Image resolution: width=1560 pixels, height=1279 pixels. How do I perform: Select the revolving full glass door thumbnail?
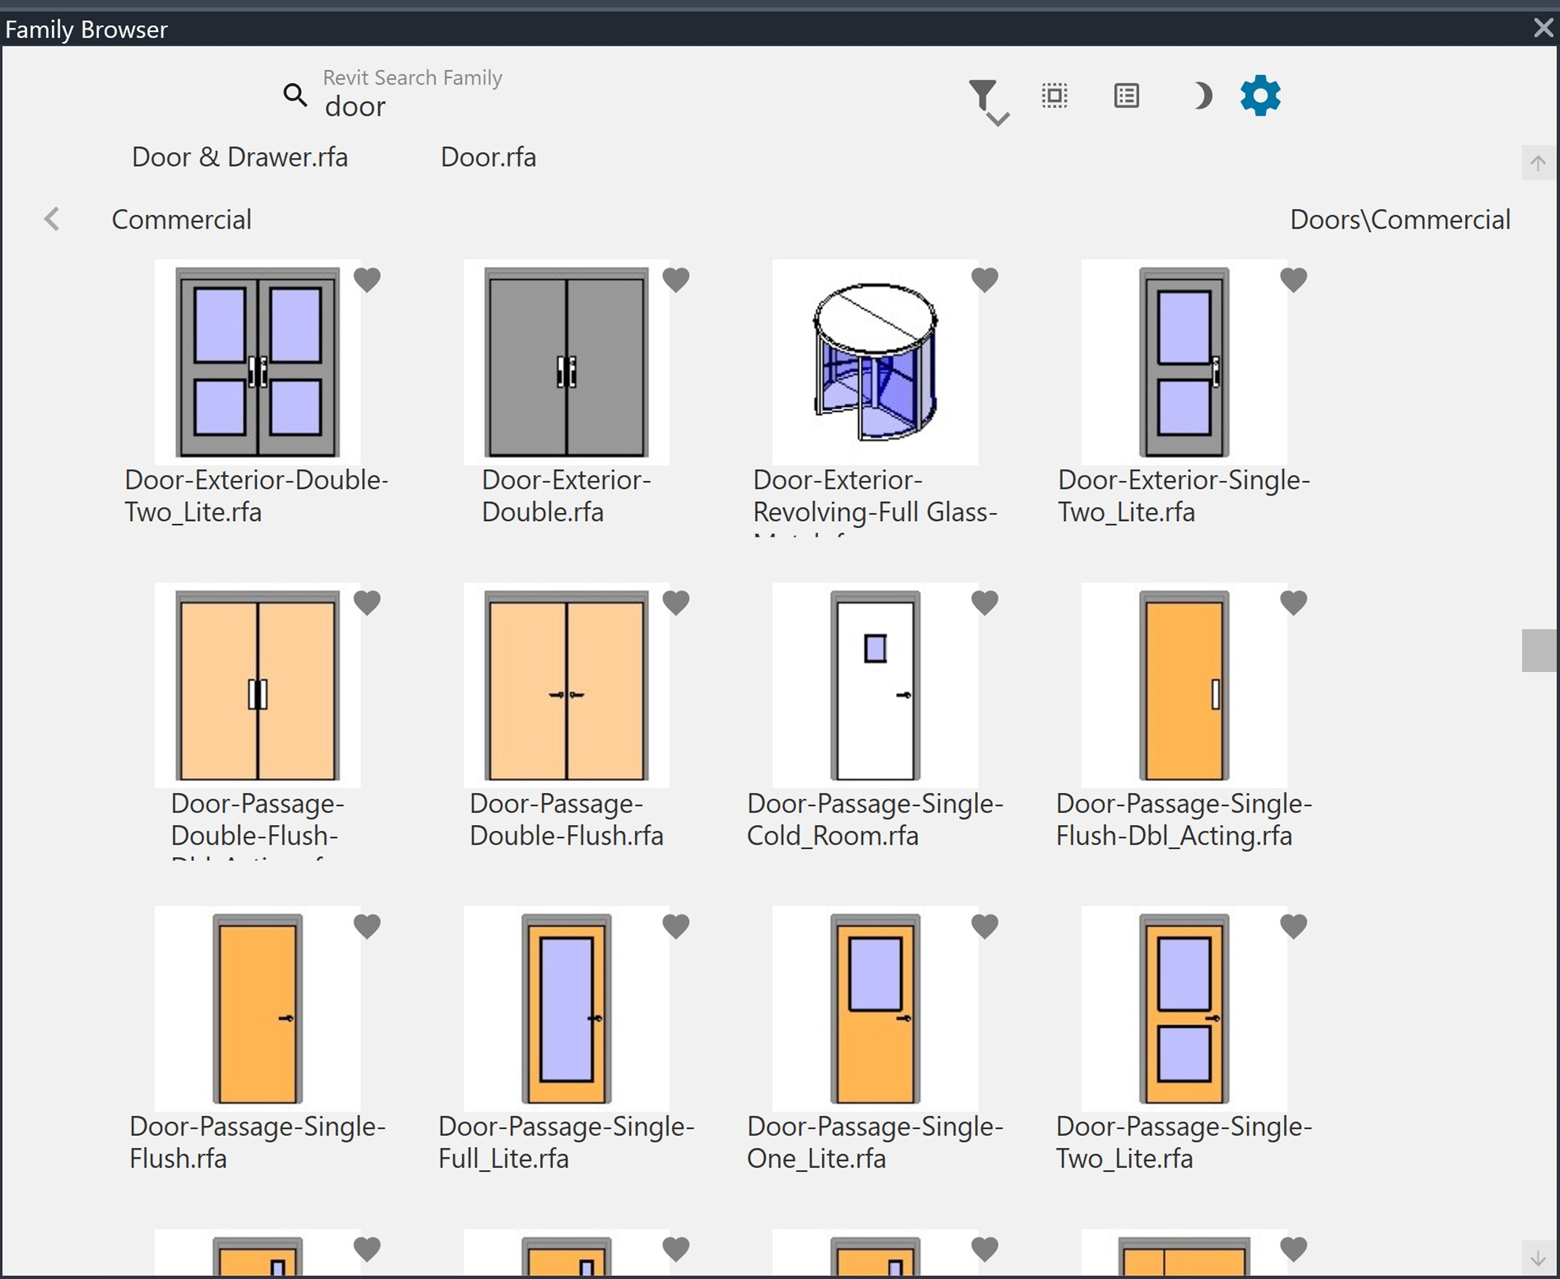click(x=876, y=362)
